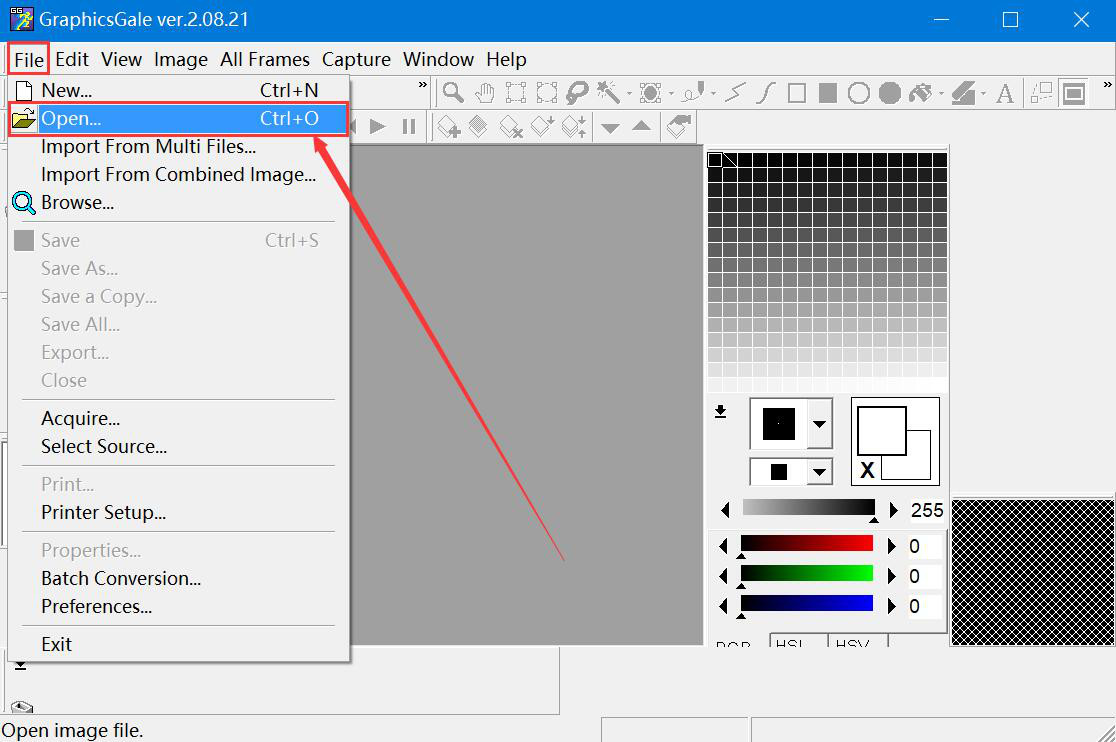
Task: Choose the Text tool
Action: 1005,94
